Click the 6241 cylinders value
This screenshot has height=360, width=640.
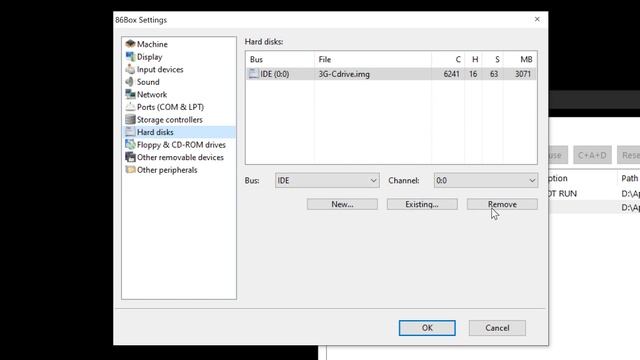(451, 74)
